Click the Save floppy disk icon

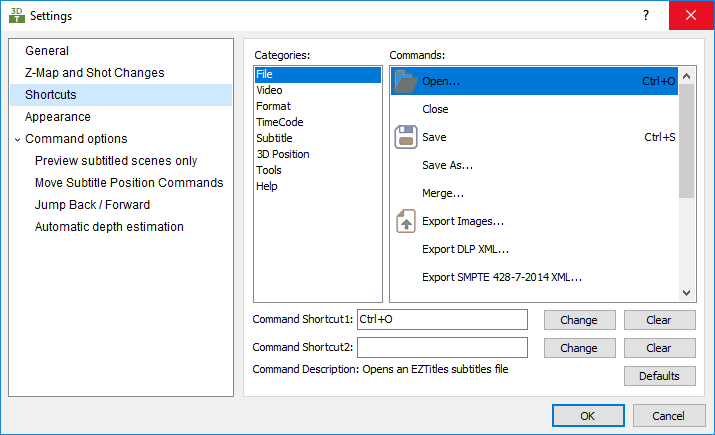coord(406,137)
